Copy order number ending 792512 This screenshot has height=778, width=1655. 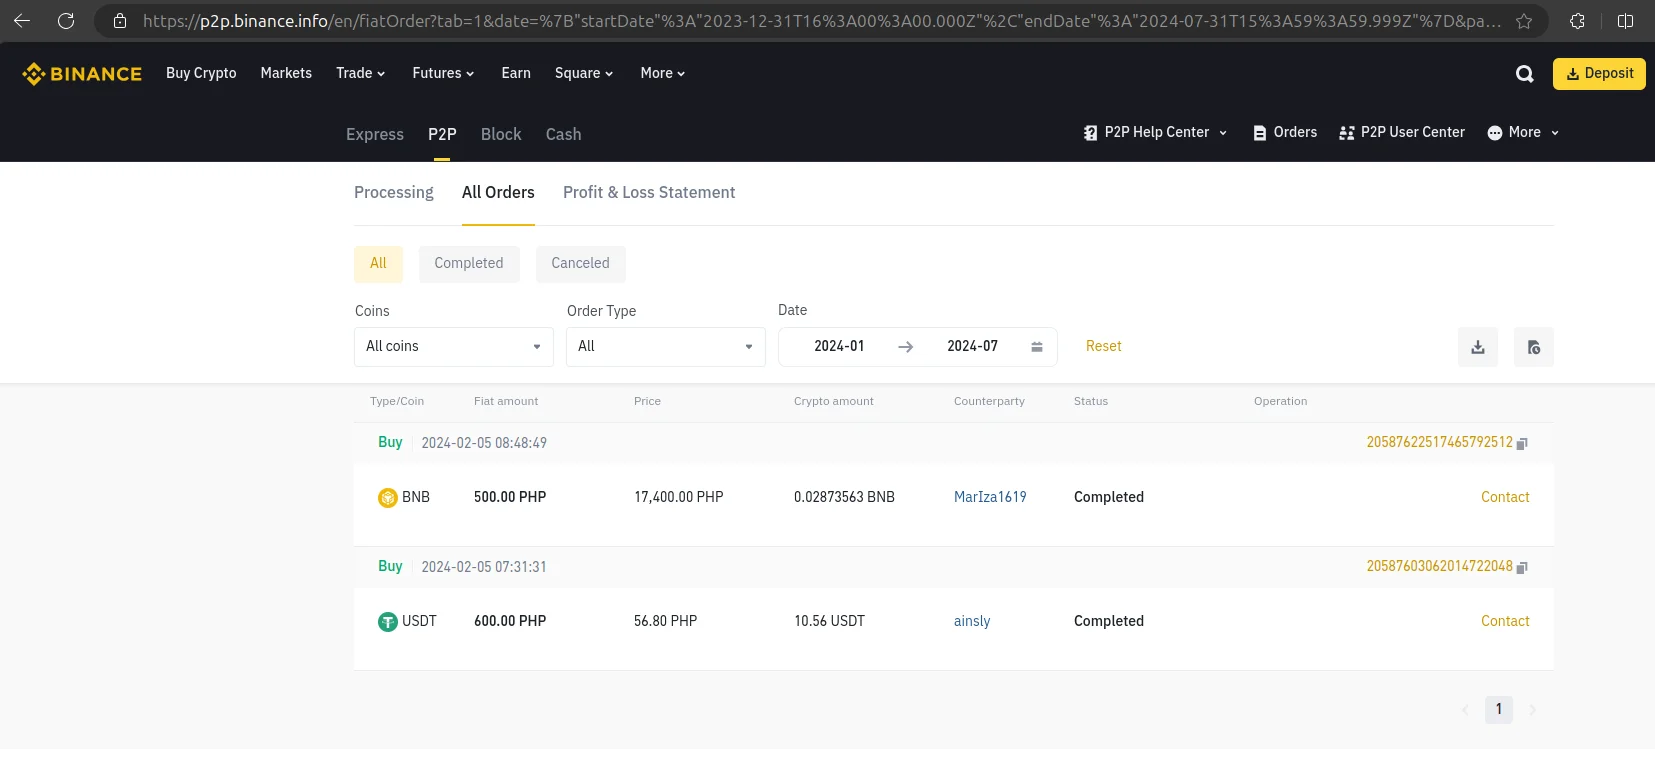click(1522, 443)
